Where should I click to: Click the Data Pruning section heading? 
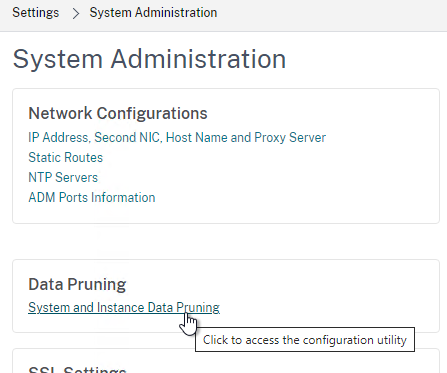pos(77,285)
